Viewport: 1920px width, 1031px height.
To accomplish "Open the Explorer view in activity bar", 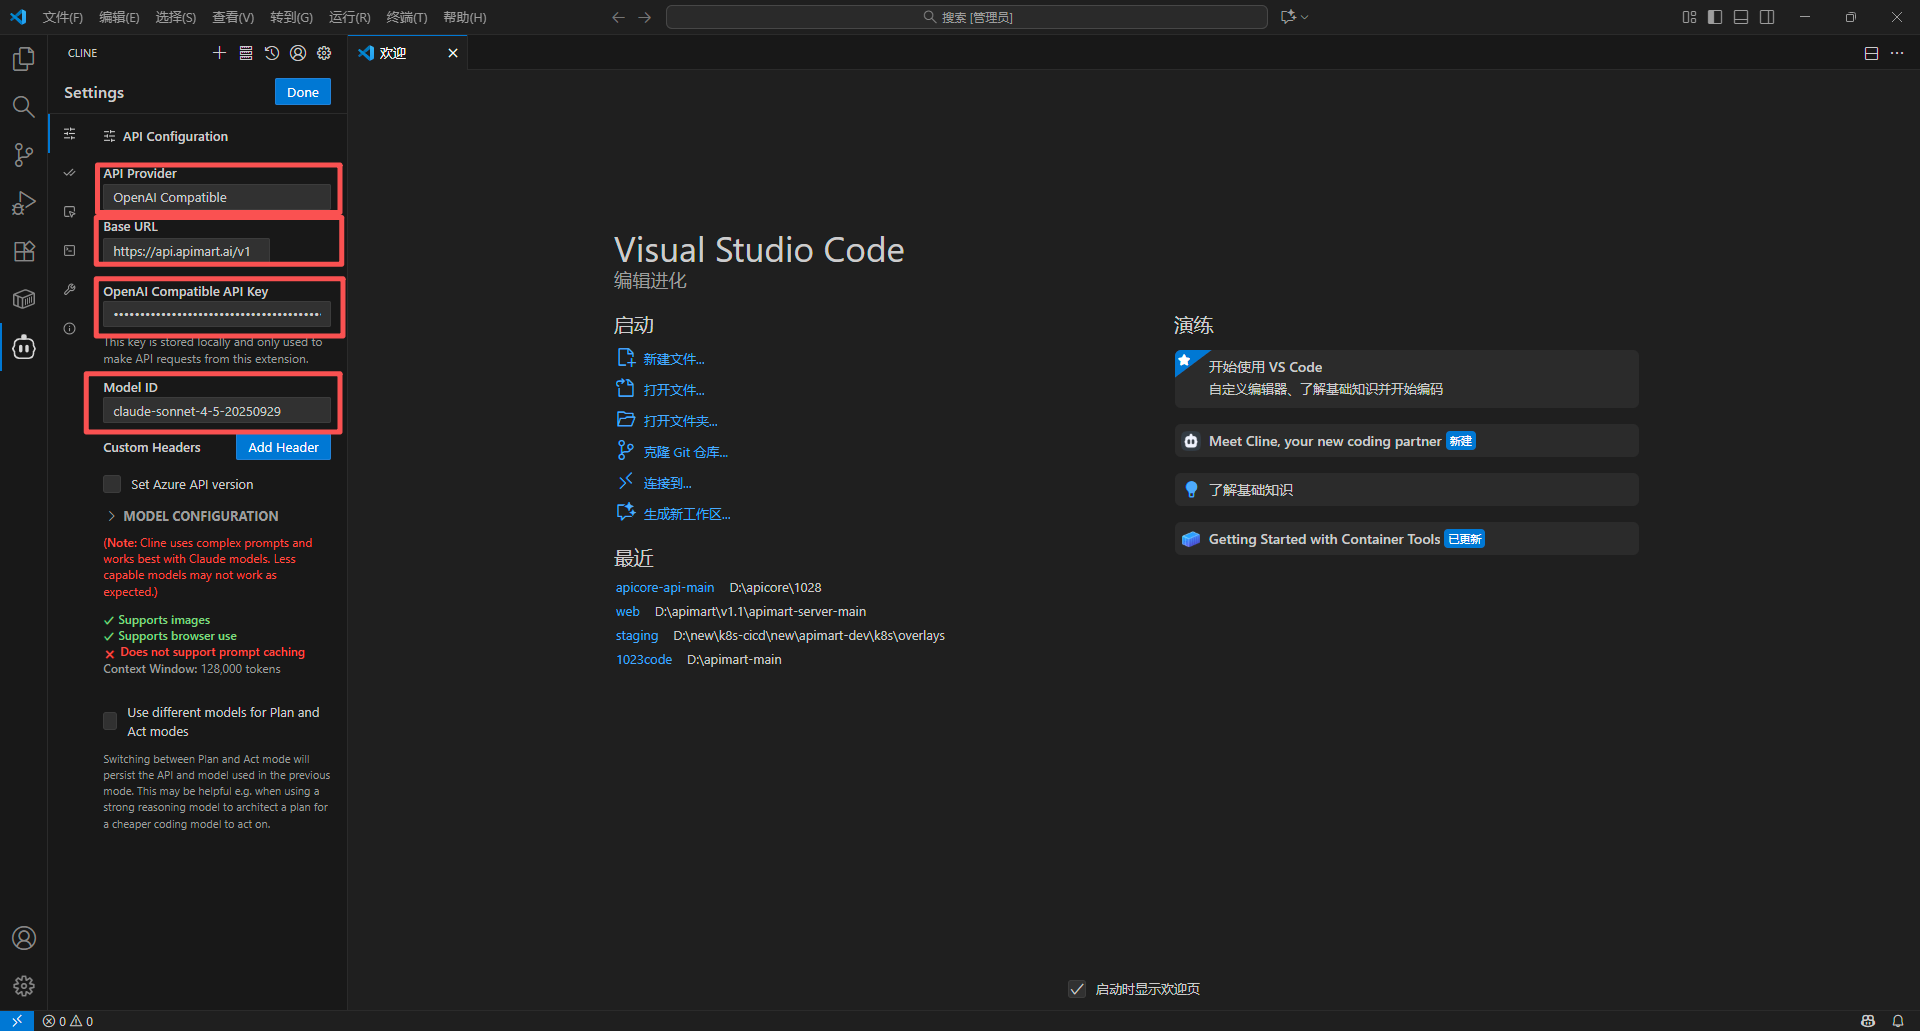I will click(x=24, y=60).
